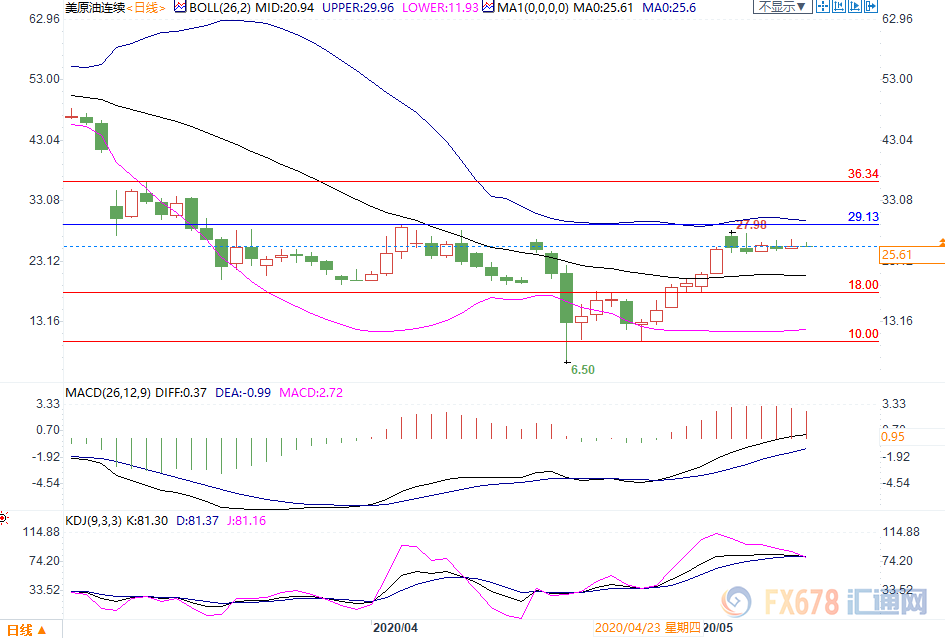
Task: Click the MA1 indicator chart icon
Action: pyautogui.click(x=486, y=7)
